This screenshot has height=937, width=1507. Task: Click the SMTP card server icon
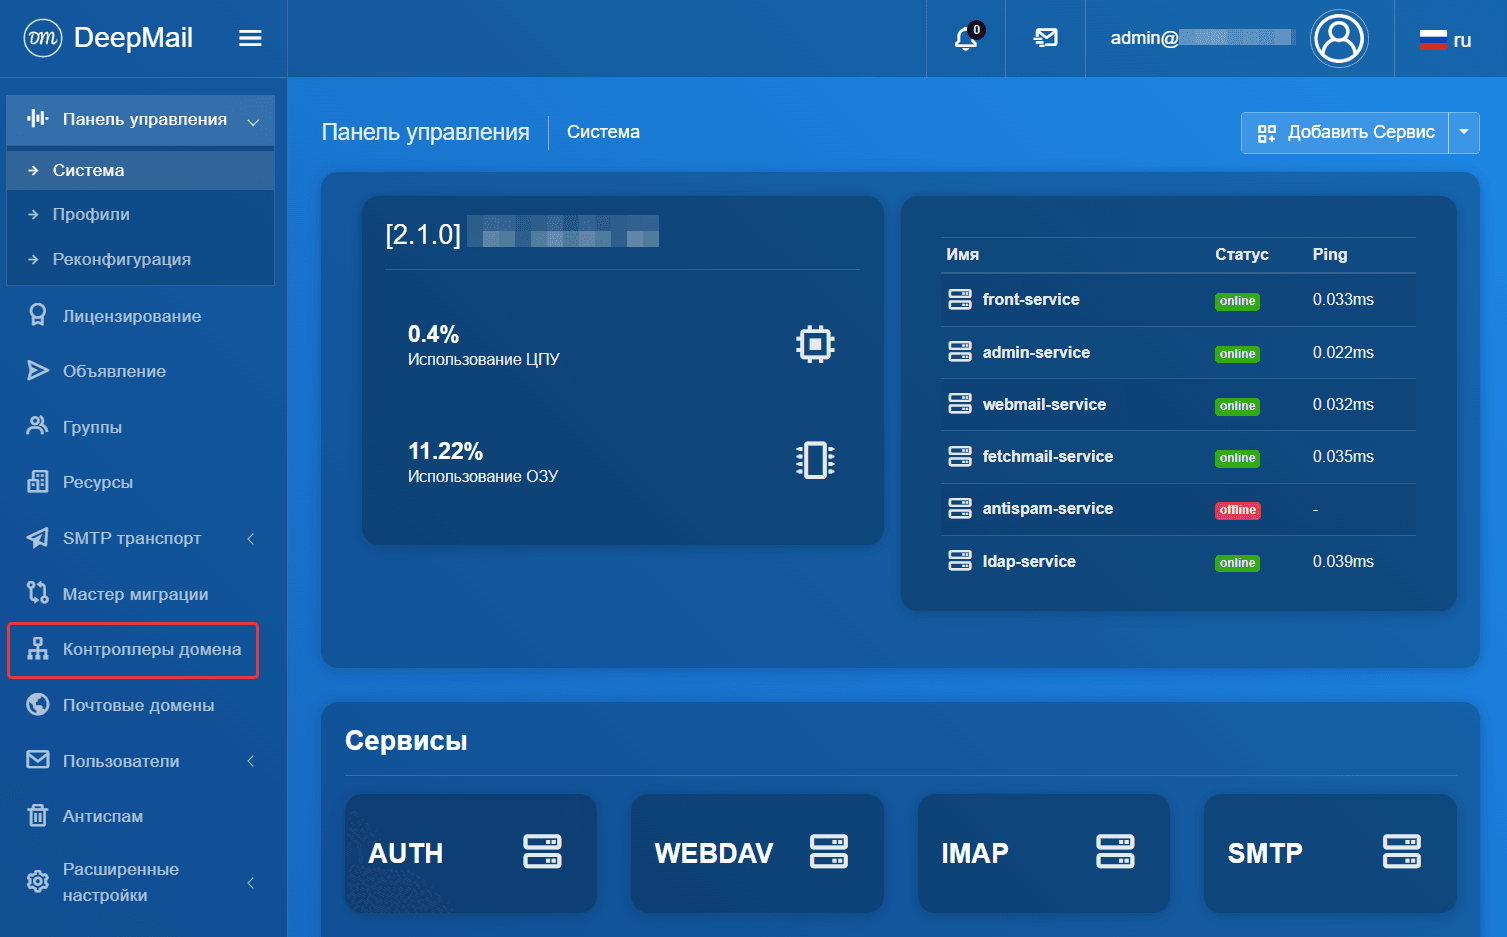pyautogui.click(x=1401, y=851)
